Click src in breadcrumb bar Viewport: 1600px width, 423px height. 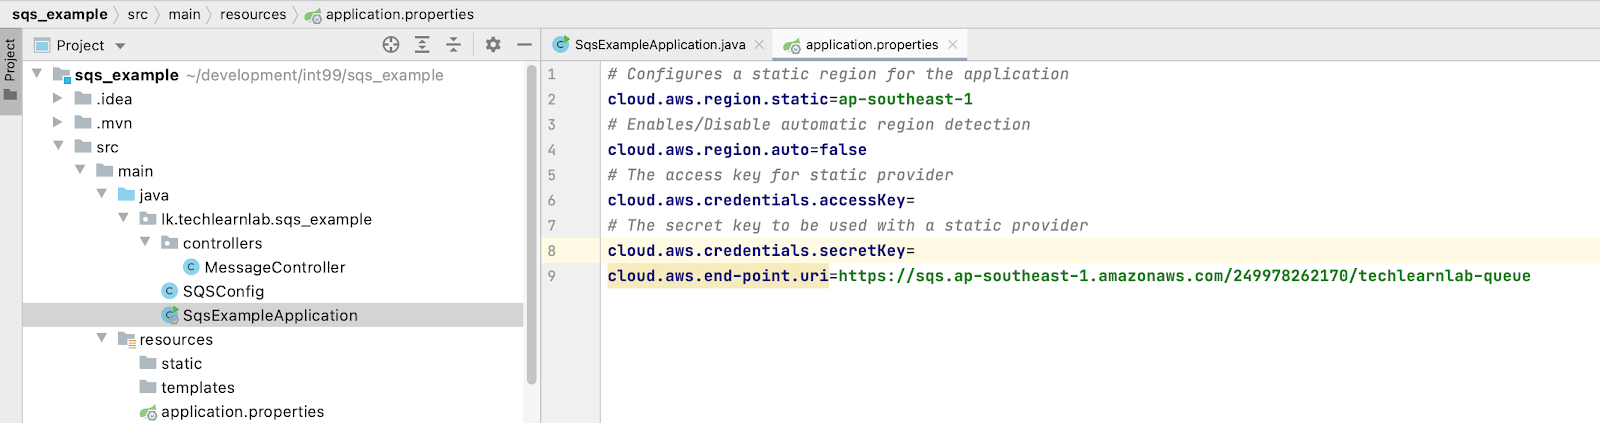pyautogui.click(x=138, y=14)
